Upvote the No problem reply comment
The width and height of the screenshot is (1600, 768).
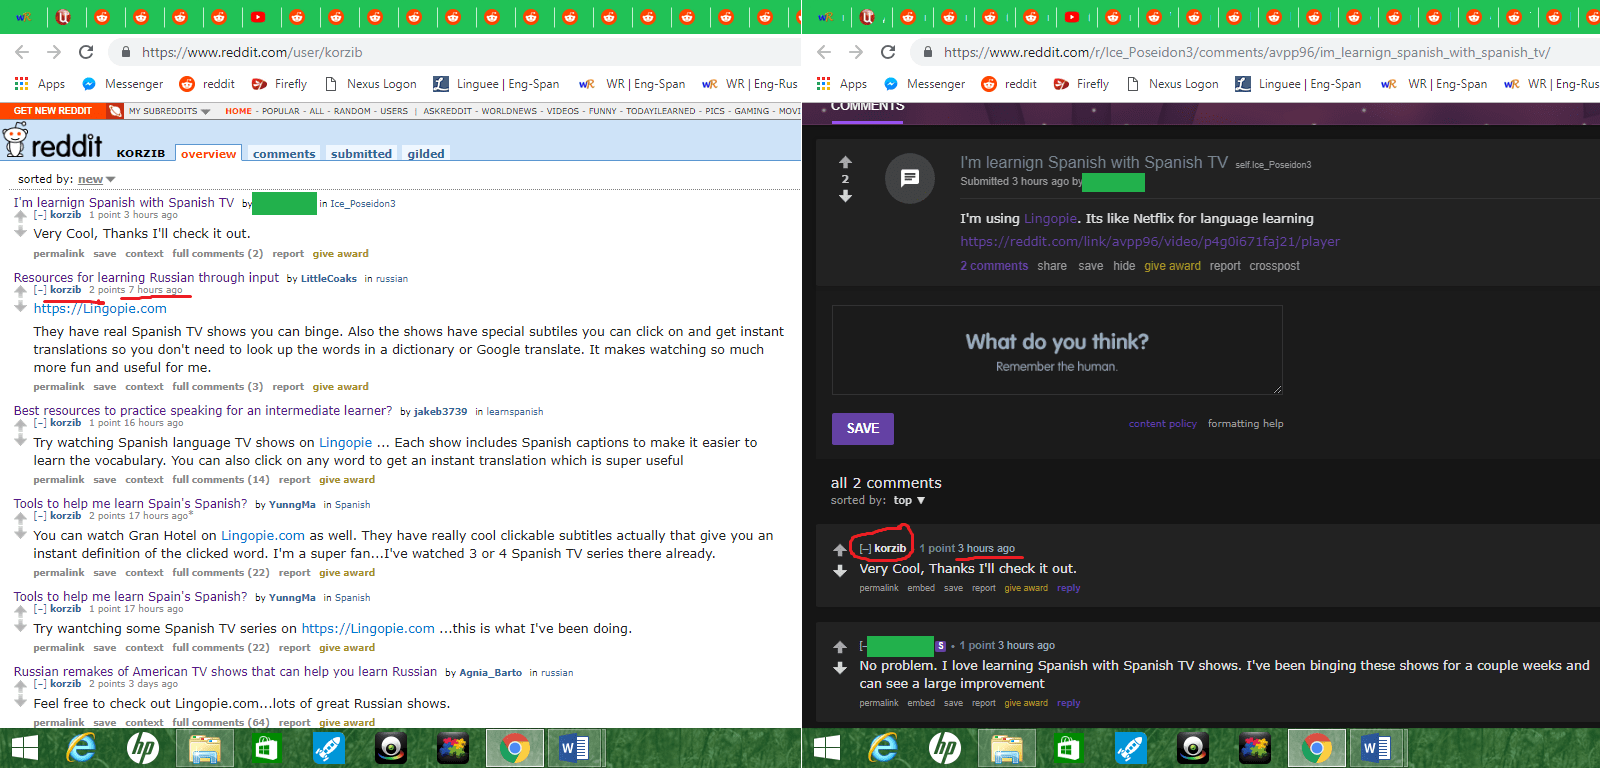tap(840, 647)
